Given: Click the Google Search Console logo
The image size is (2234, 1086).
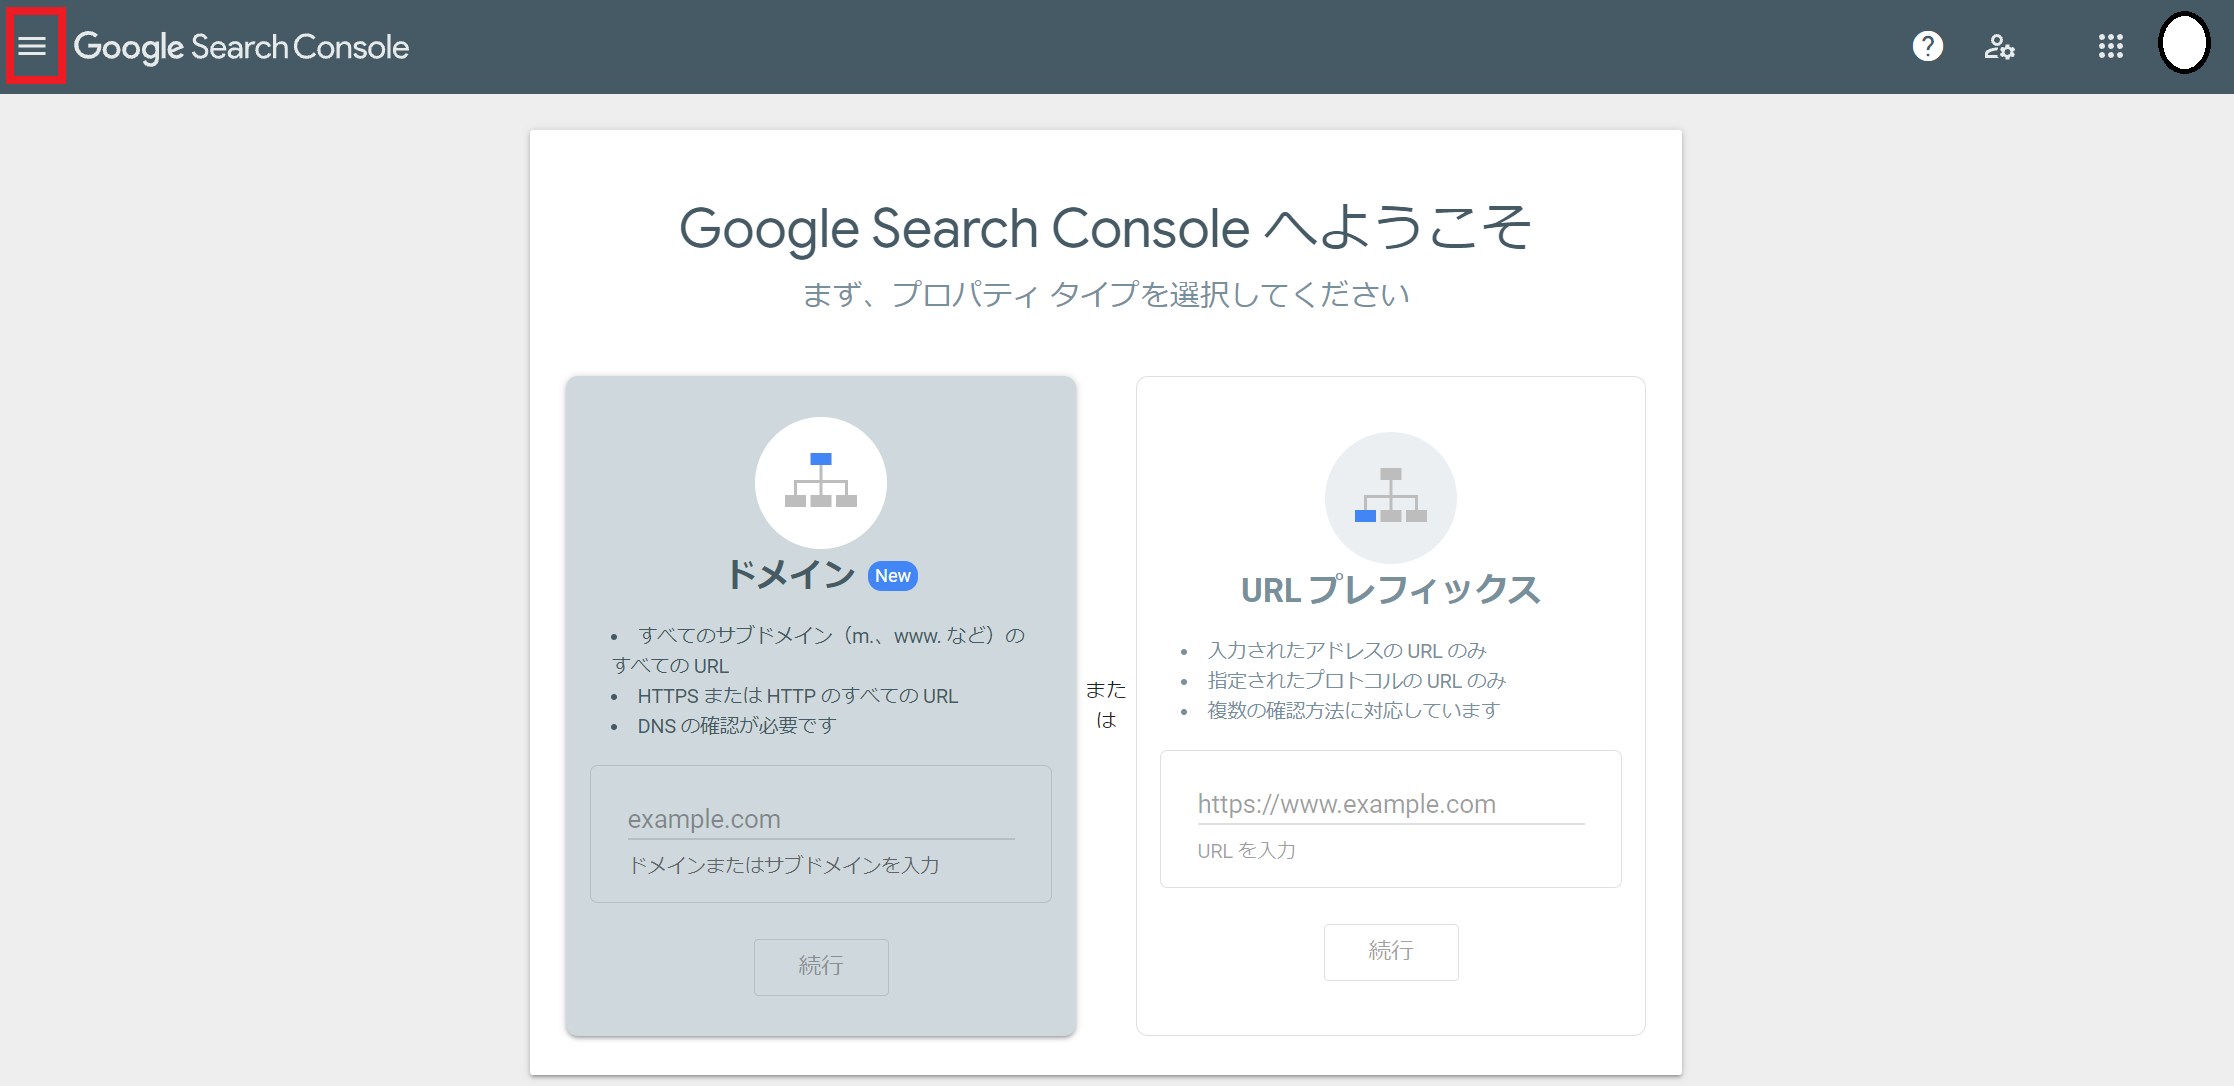Looking at the screenshot, I should (241, 47).
